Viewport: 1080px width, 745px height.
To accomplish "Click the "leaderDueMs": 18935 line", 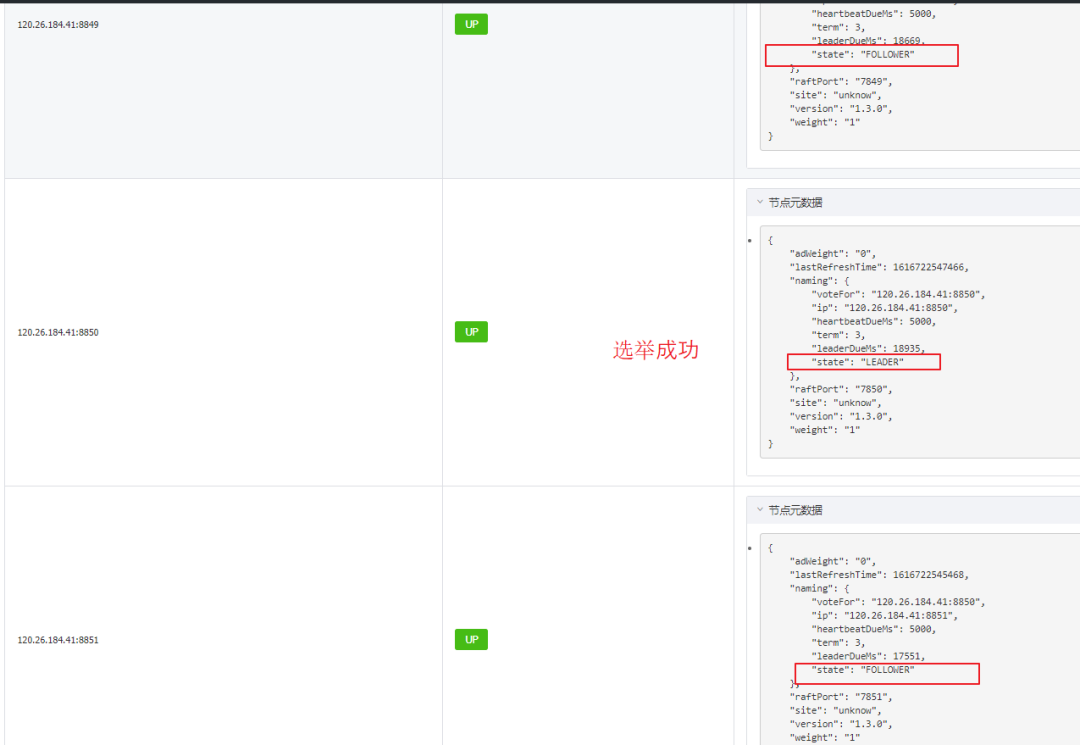I will 869,348.
